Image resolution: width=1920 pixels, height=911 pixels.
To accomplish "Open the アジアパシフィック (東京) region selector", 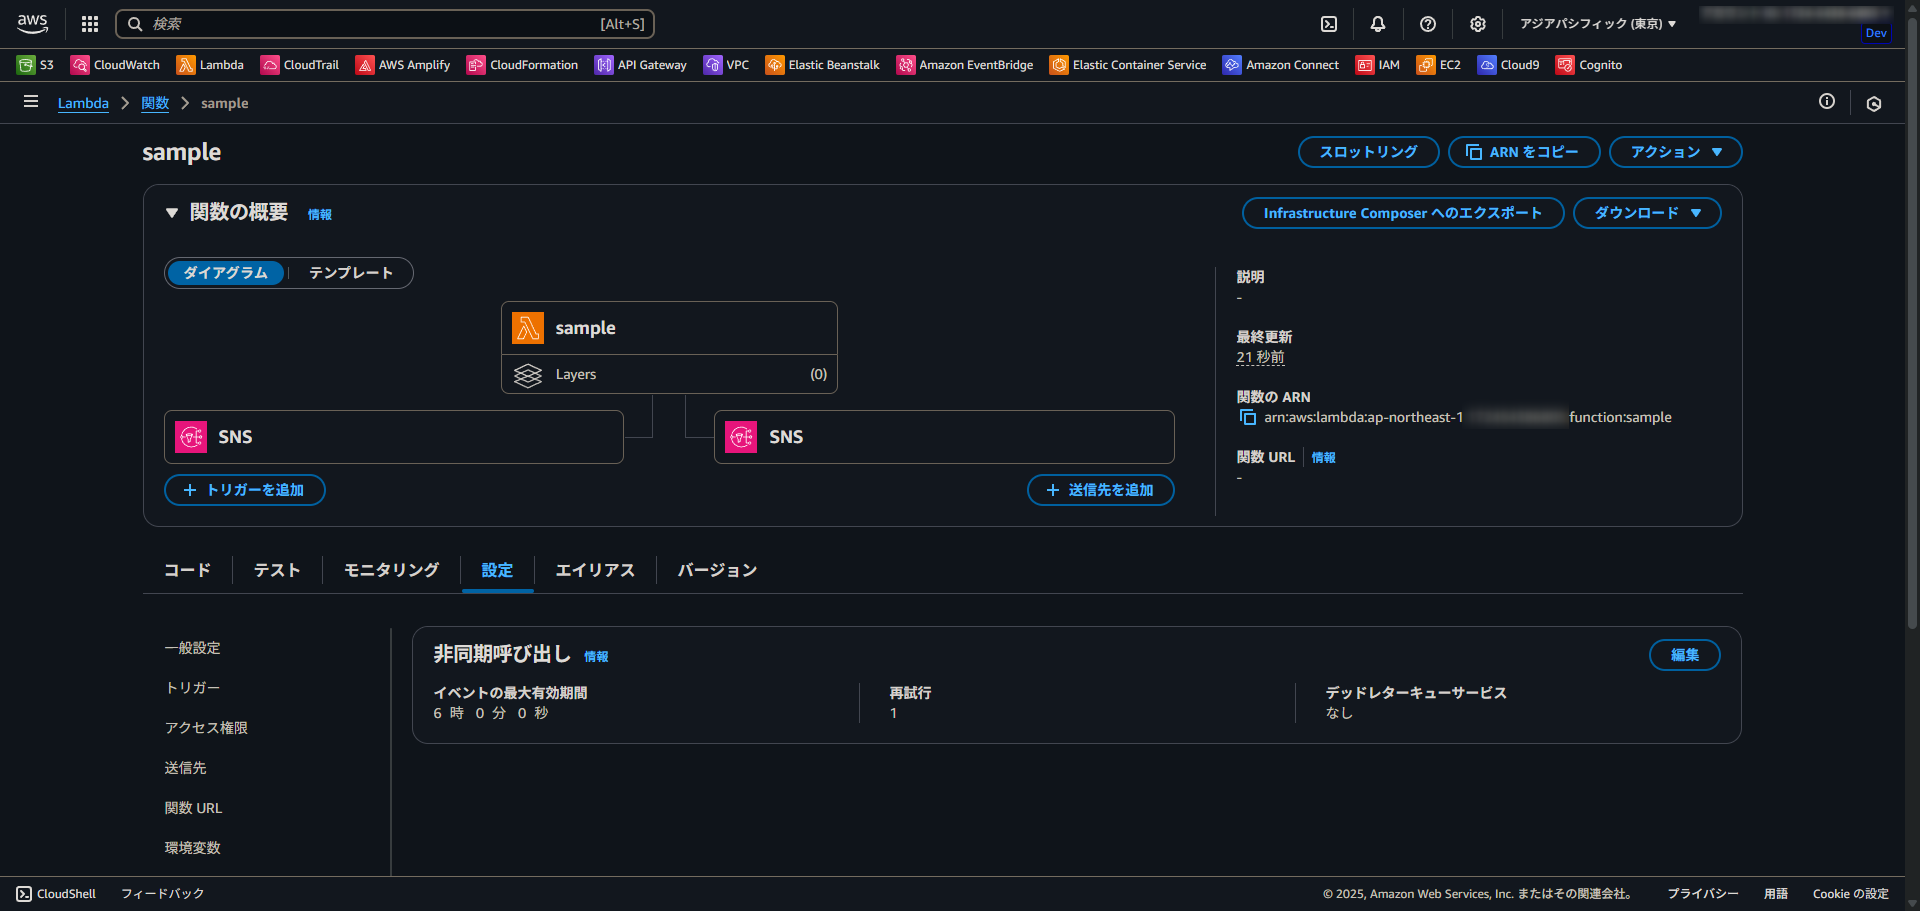I will 1598,24.
